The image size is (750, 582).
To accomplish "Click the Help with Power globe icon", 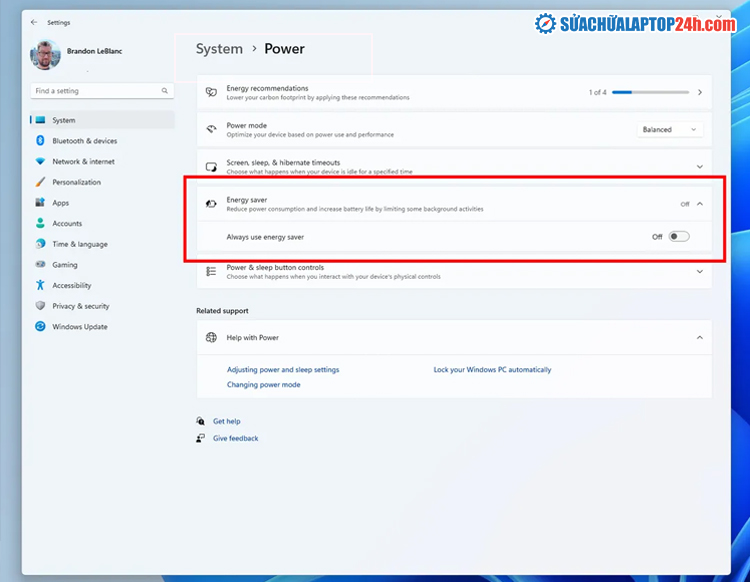I will [211, 337].
